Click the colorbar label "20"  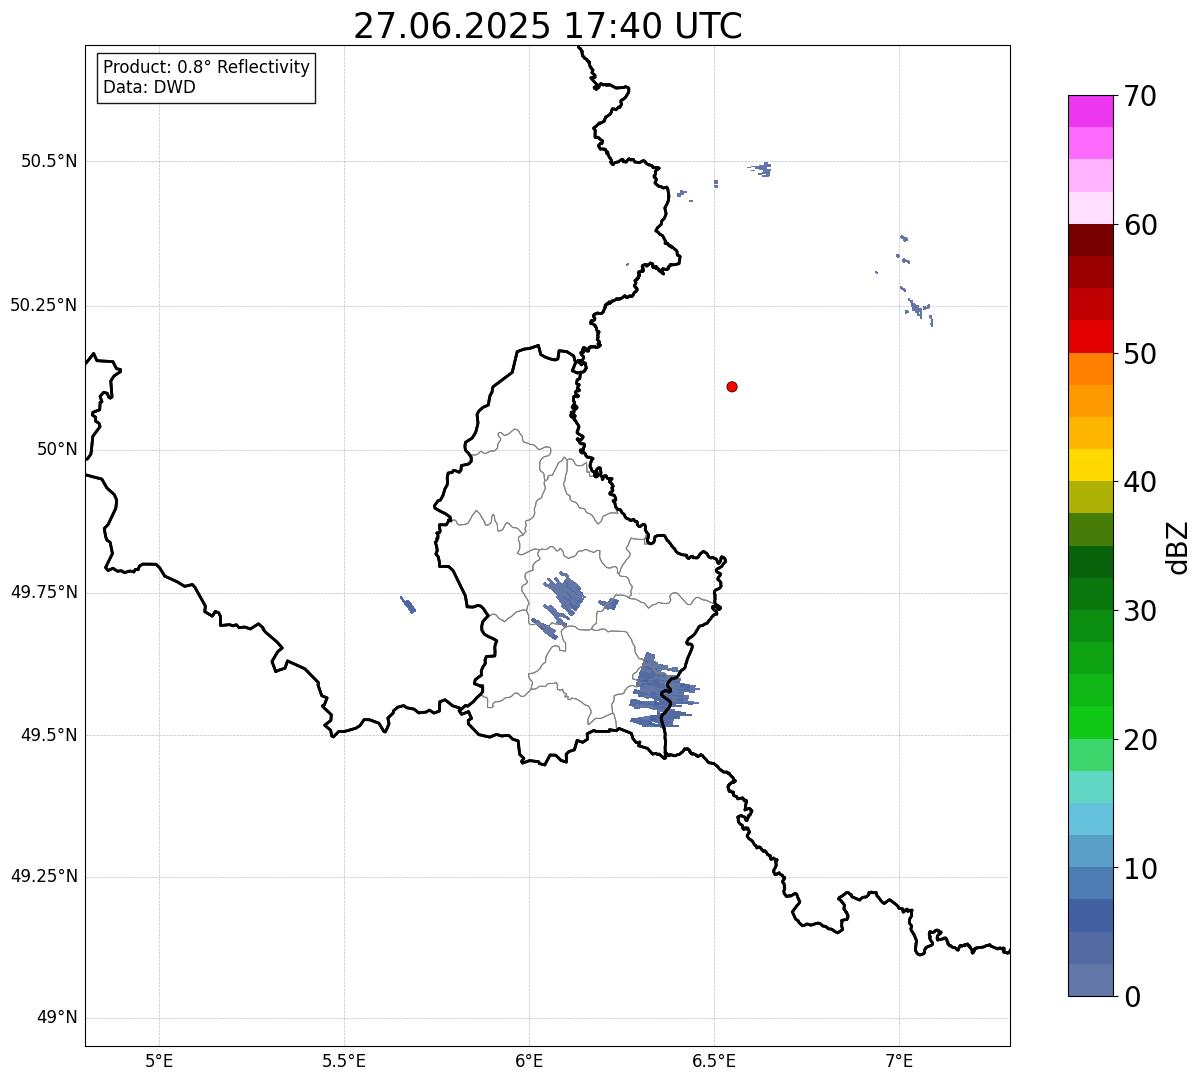[x=1140, y=740]
